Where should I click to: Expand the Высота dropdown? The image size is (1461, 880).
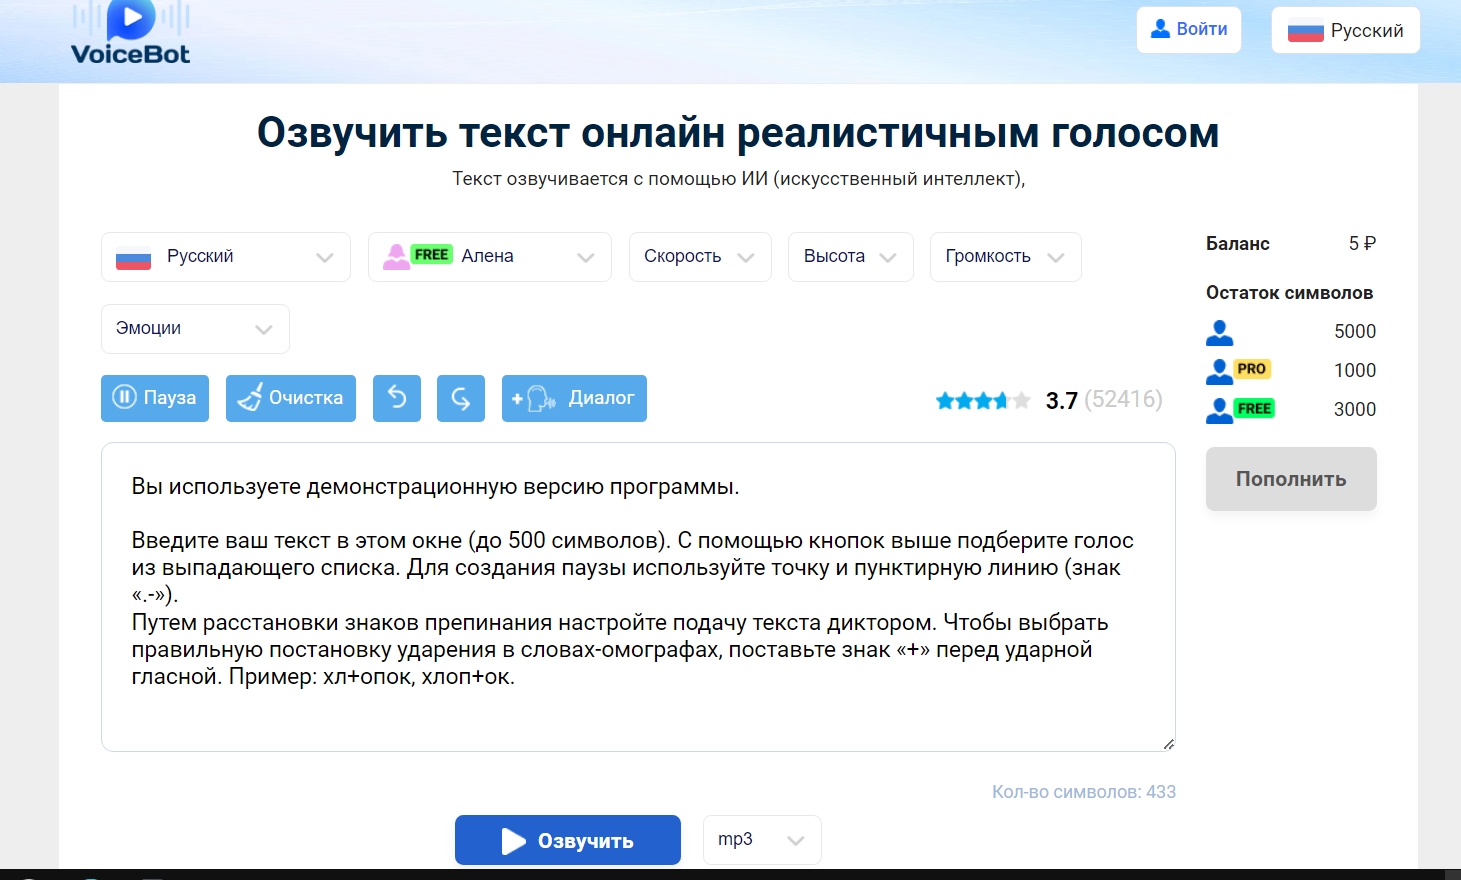[x=851, y=257]
